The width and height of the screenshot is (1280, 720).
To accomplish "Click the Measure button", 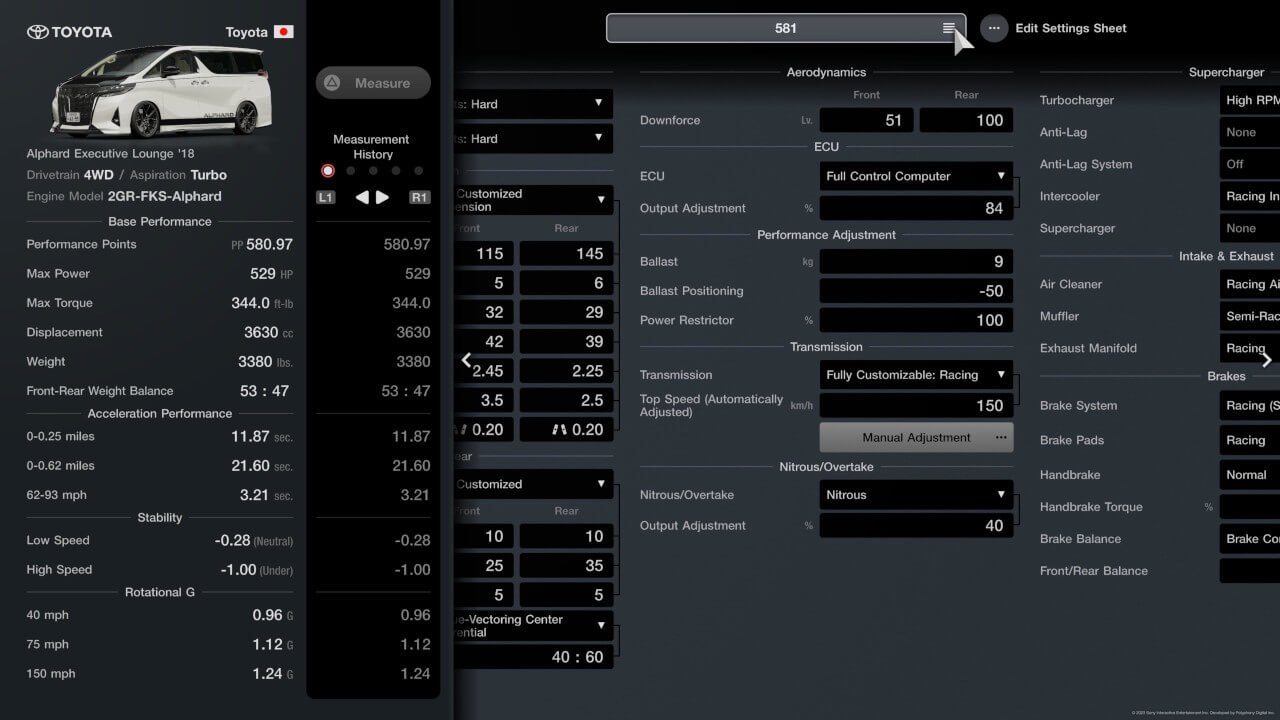I will pyautogui.click(x=373, y=83).
